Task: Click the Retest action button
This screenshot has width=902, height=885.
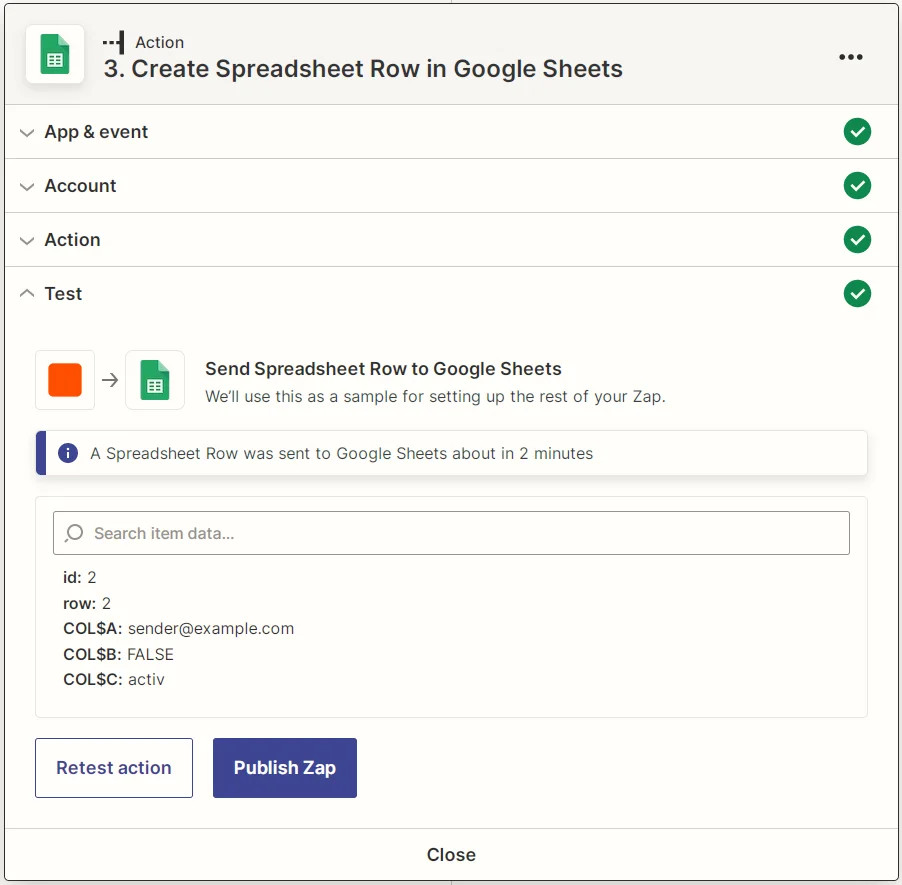Action: tap(113, 767)
